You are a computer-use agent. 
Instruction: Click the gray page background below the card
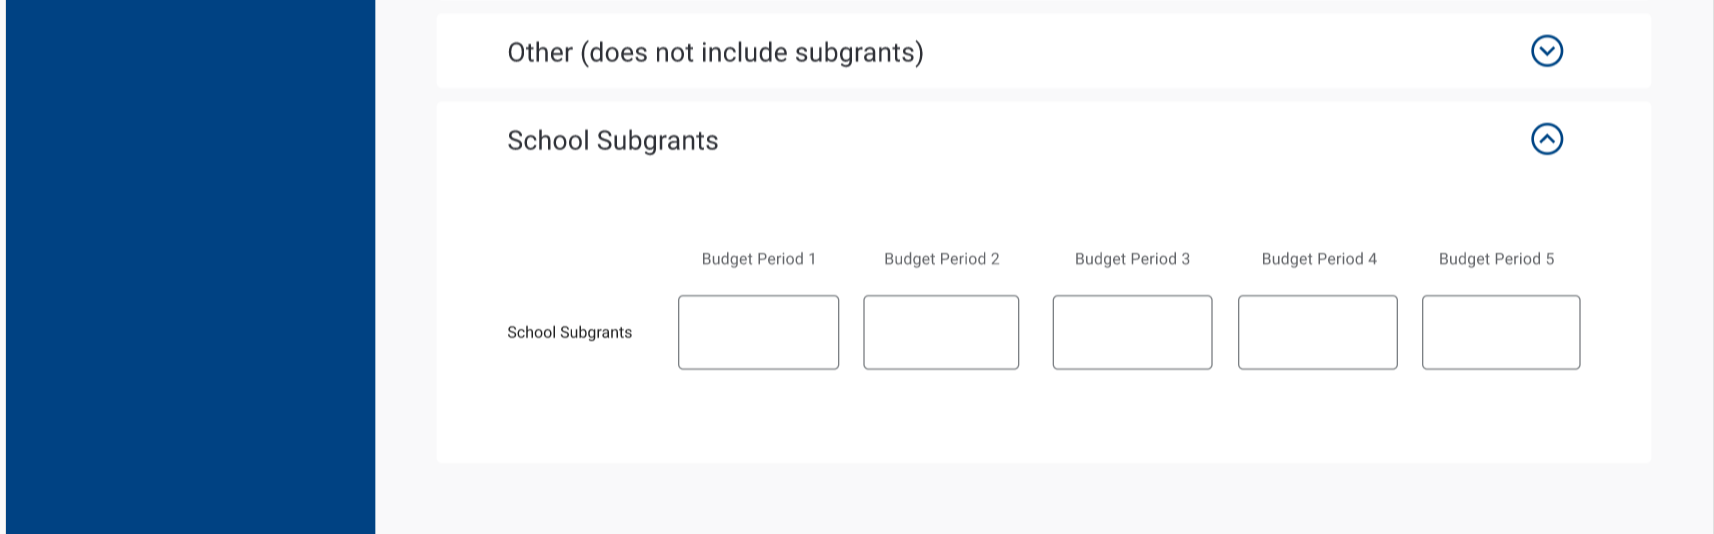coord(1040,498)
